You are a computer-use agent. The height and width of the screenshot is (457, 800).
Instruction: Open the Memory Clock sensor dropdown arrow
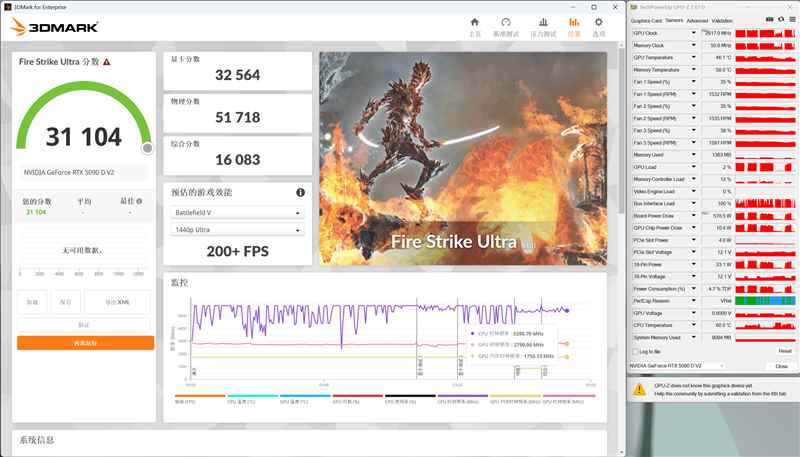point(693,45)
